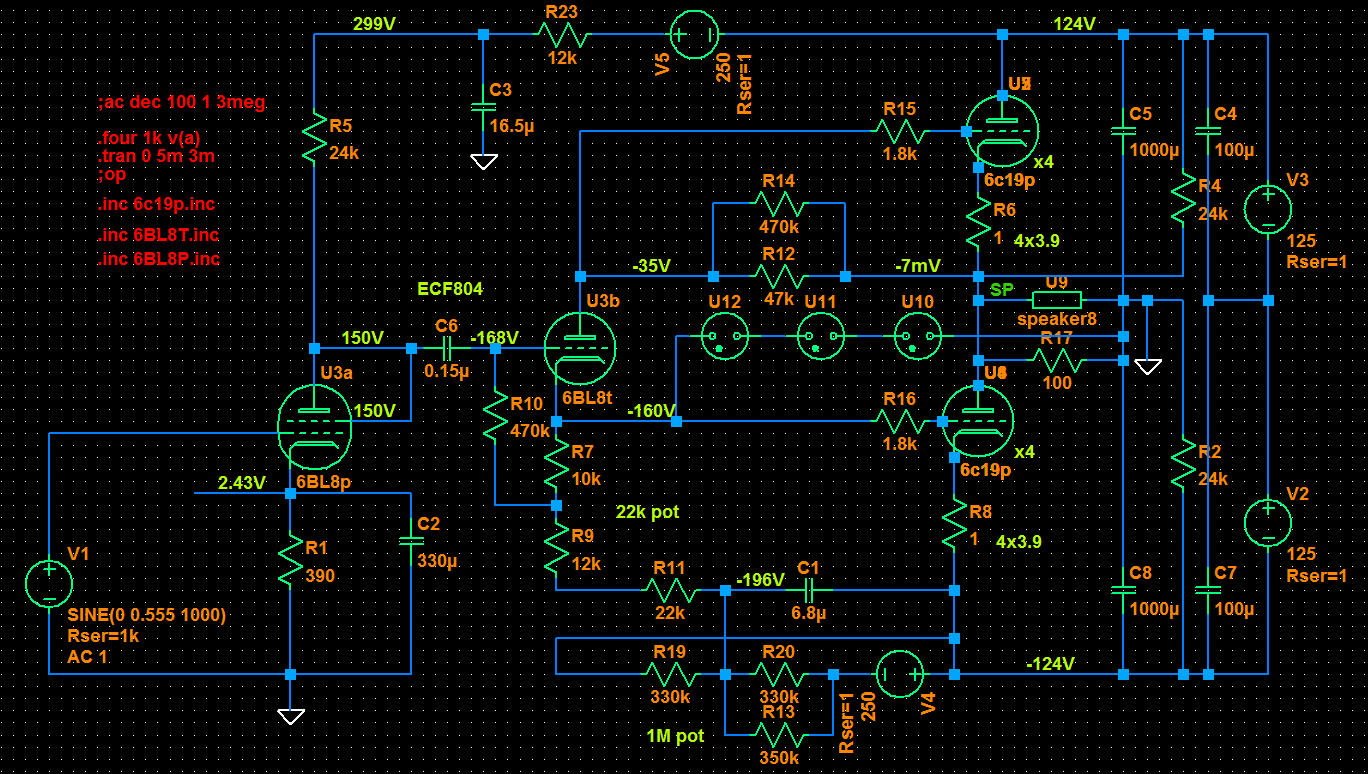Select the V5 voltage source symbol
This screenshot has width=1368, height=774.
tap(693, 36)
